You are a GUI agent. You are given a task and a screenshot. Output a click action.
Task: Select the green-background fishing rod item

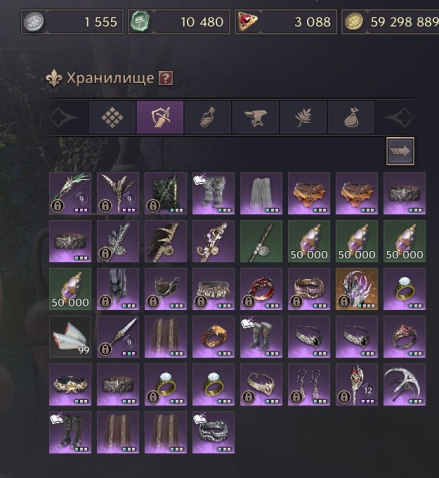point(261,241)
